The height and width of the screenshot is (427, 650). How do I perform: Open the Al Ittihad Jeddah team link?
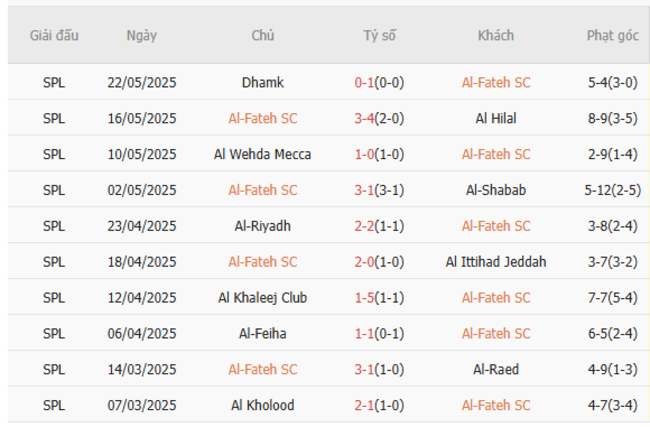tap(496, 262)
